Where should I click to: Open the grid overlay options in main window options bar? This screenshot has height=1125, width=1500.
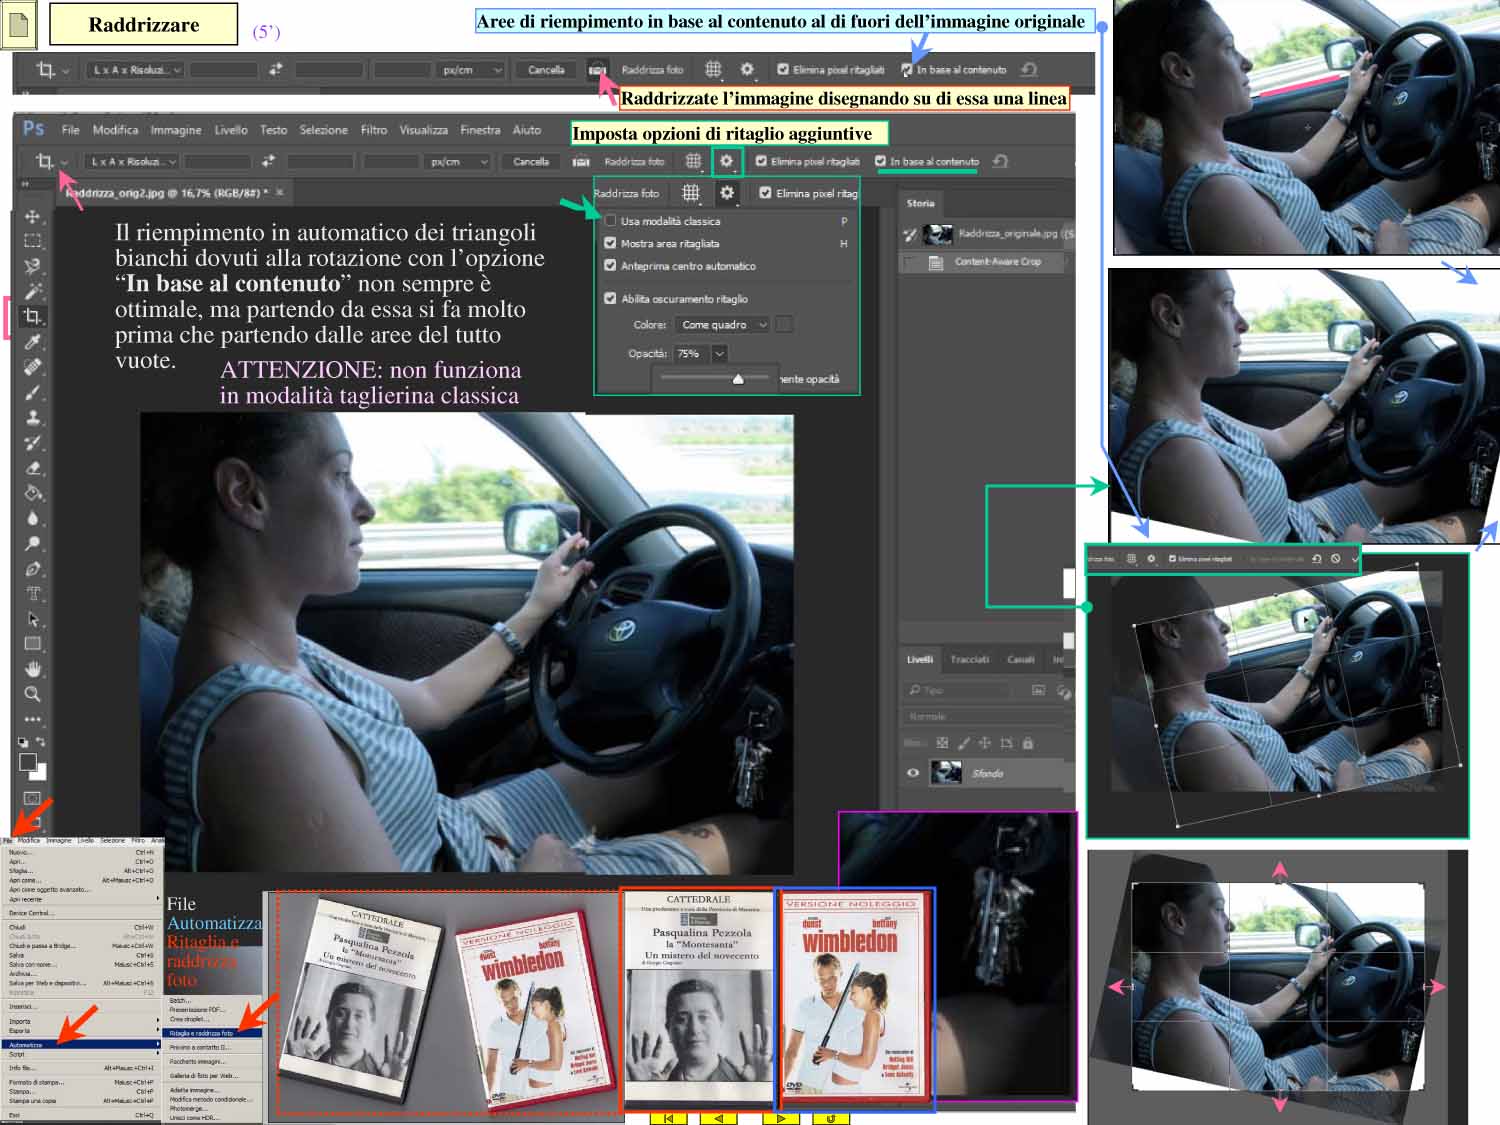[x=693, y=161]
